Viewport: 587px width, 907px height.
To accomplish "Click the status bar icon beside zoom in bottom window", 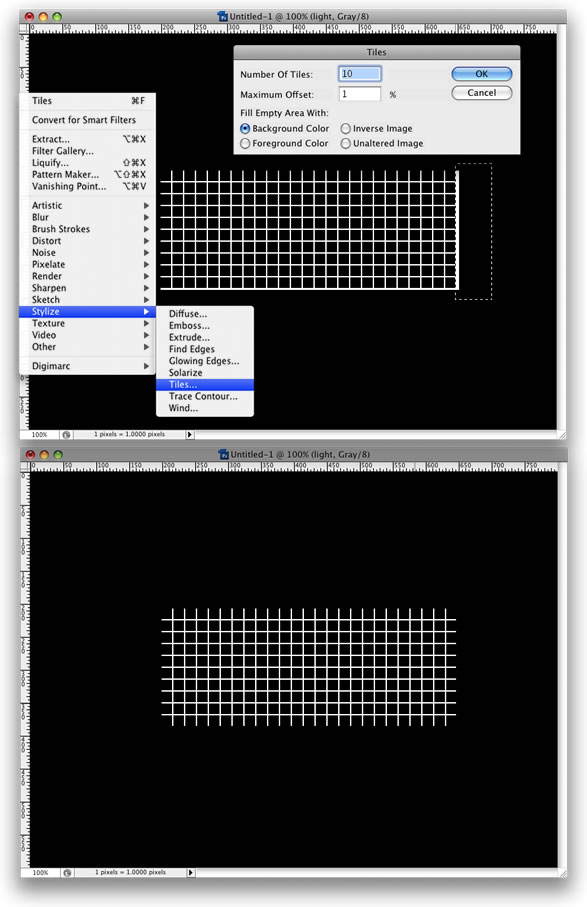I will point(68,872).
